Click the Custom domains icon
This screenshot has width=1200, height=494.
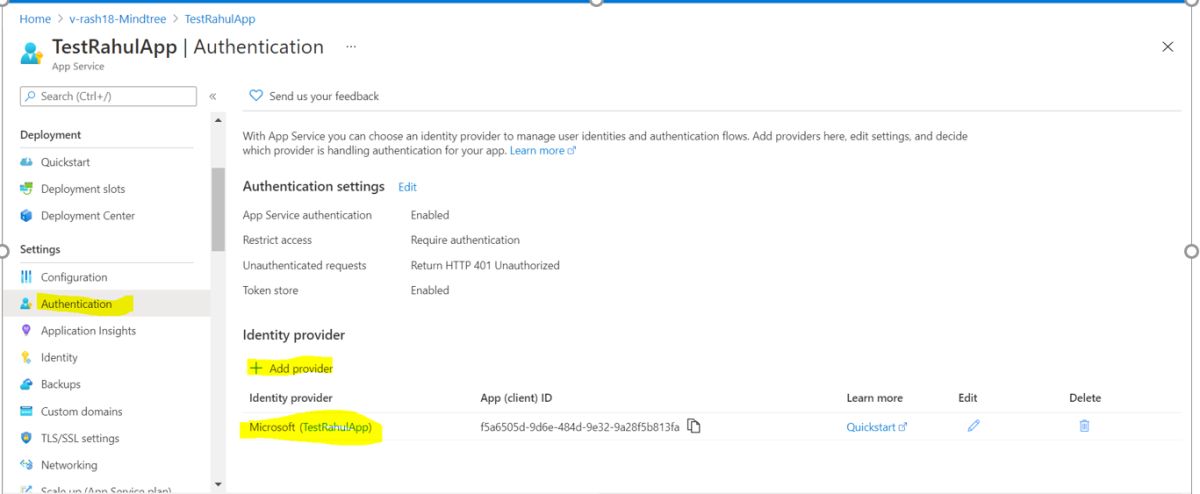click(27, 411)
